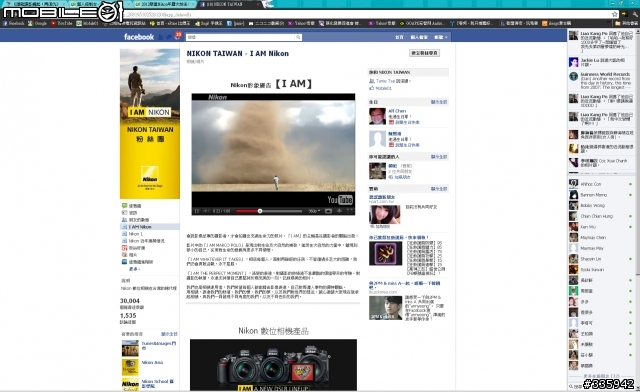Open the Nikon School liked page link

pos(158,383)
